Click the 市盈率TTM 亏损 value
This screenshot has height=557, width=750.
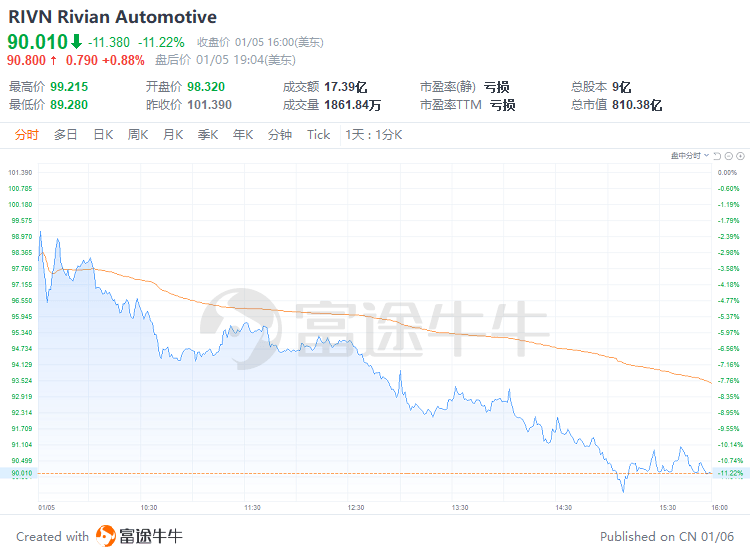503,105
